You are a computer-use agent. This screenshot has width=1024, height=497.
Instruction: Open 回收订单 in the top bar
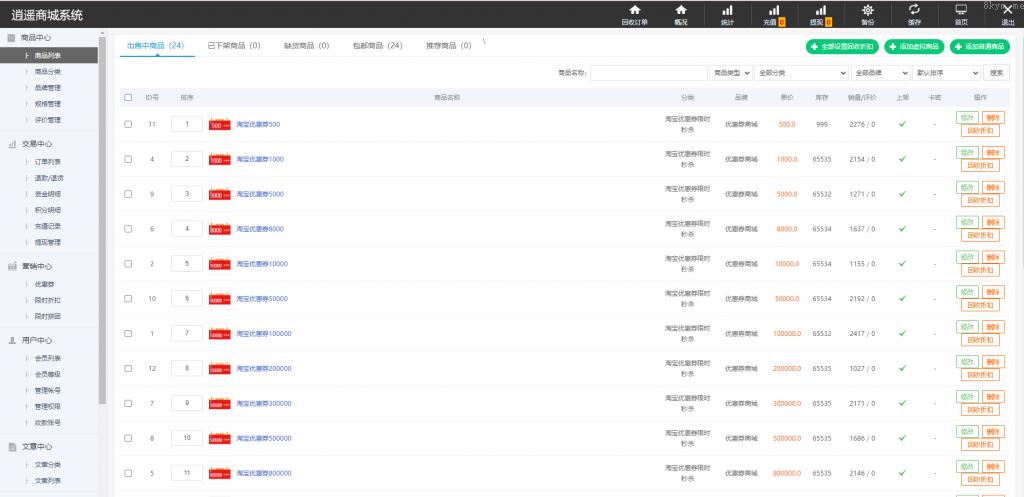tap(634, 14)
